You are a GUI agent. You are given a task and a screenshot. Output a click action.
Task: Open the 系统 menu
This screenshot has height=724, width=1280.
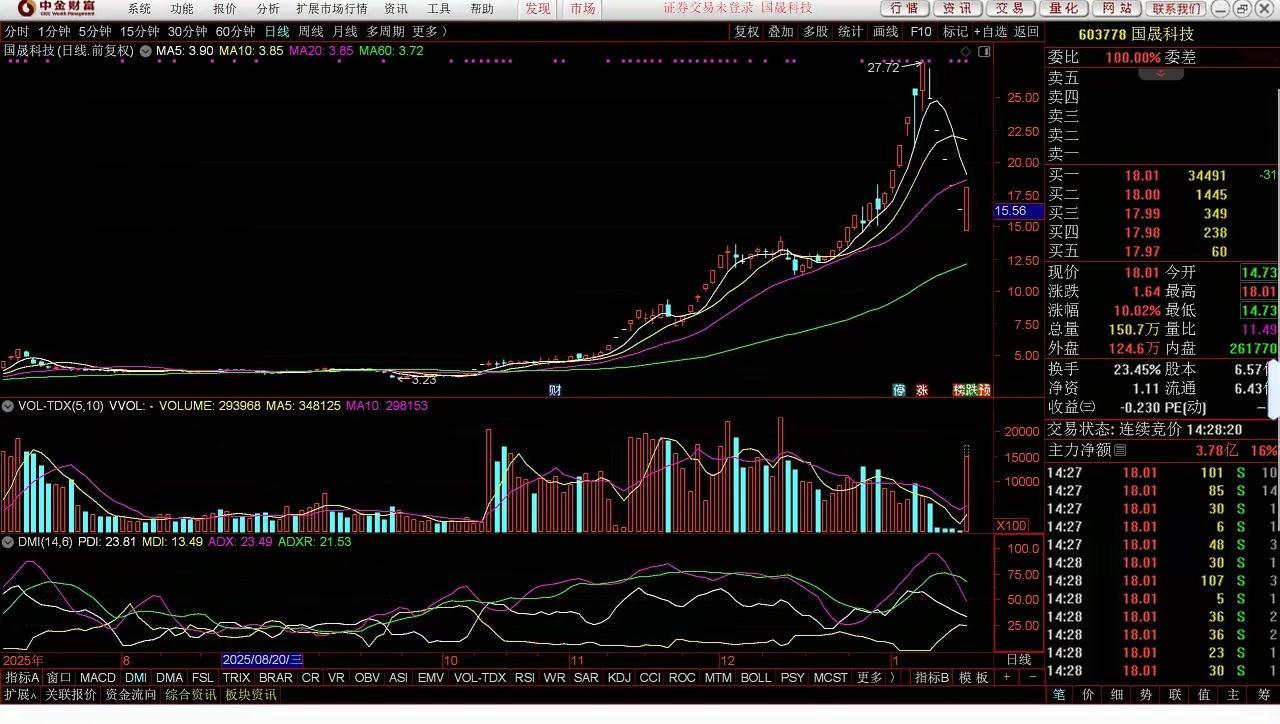[x=139, y=8]
